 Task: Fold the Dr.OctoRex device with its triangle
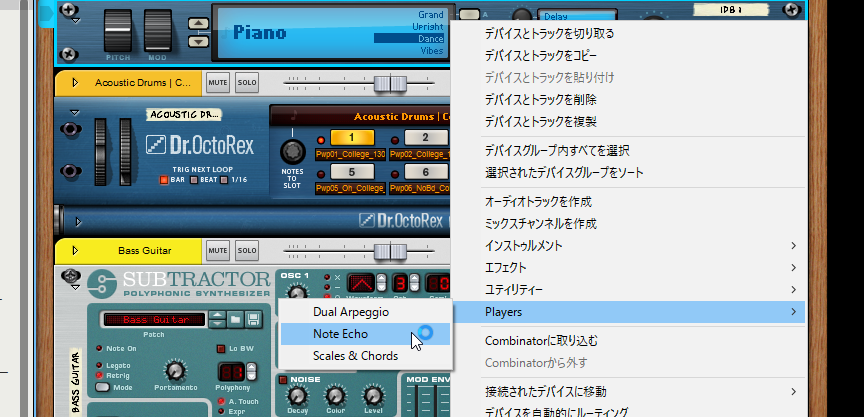pyautogui.click(x=75, y=112)
